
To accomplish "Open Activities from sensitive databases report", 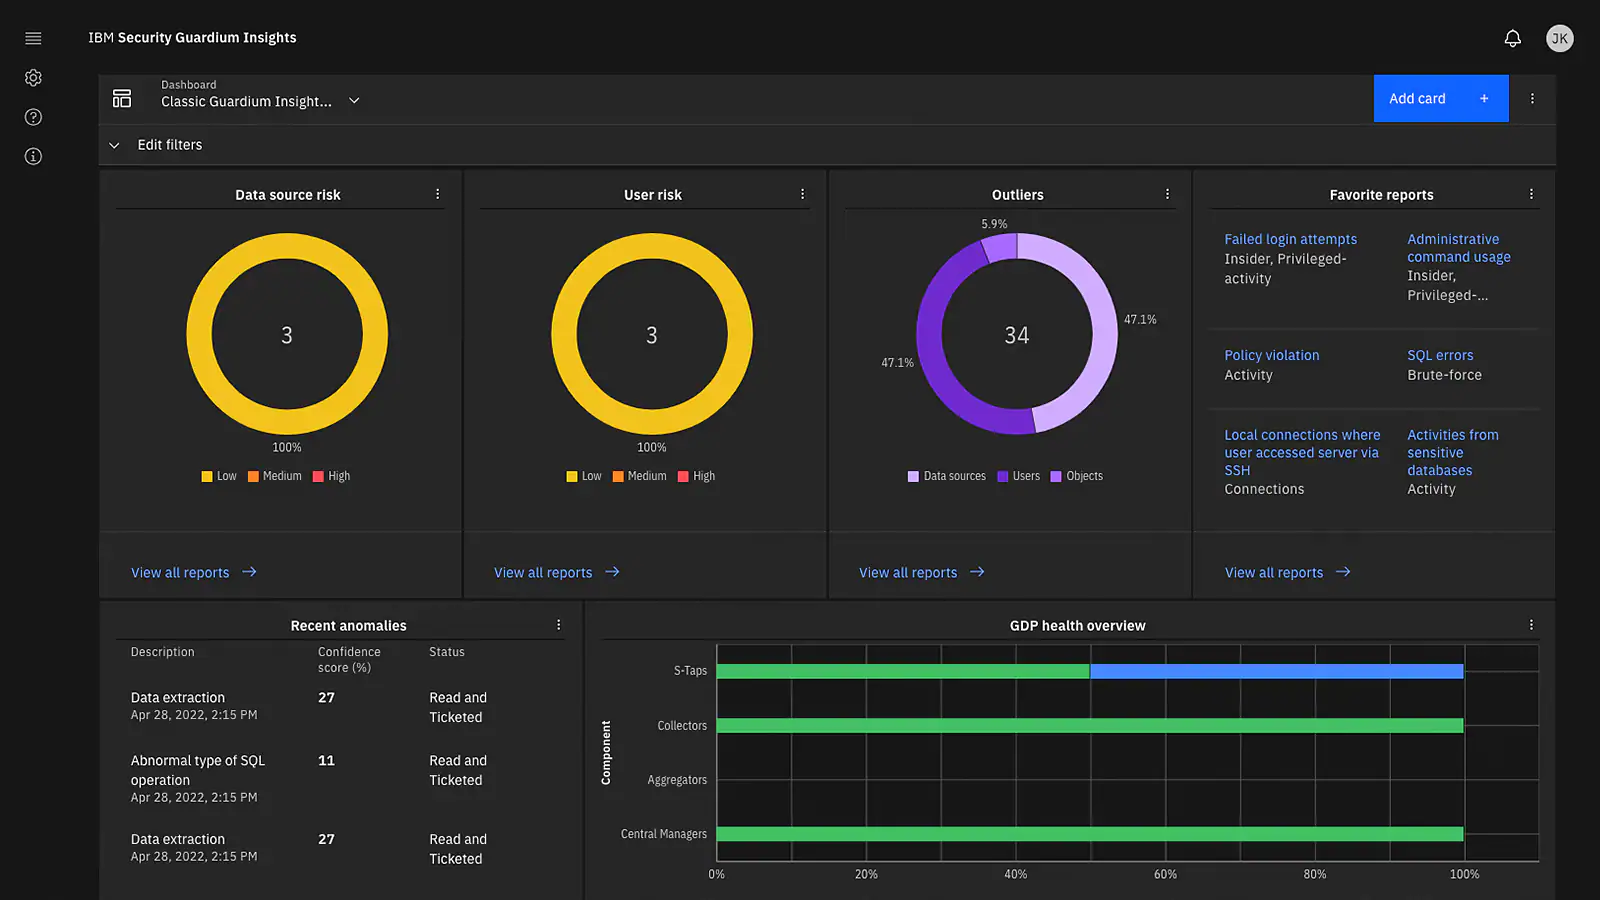I will pyautogui.click(x=1453, y=452).
